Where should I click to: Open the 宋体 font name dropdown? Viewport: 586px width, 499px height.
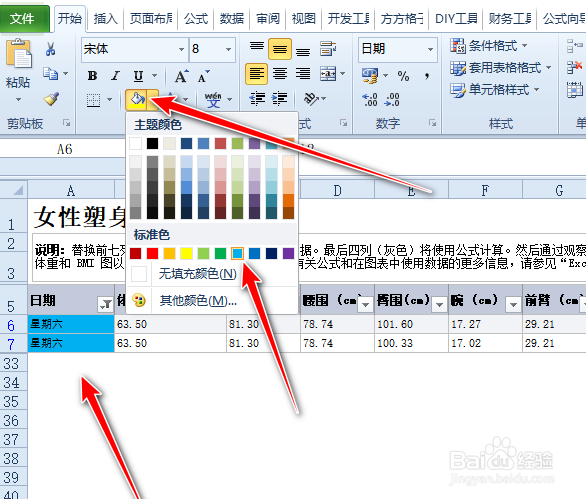(x=181, y=49)
